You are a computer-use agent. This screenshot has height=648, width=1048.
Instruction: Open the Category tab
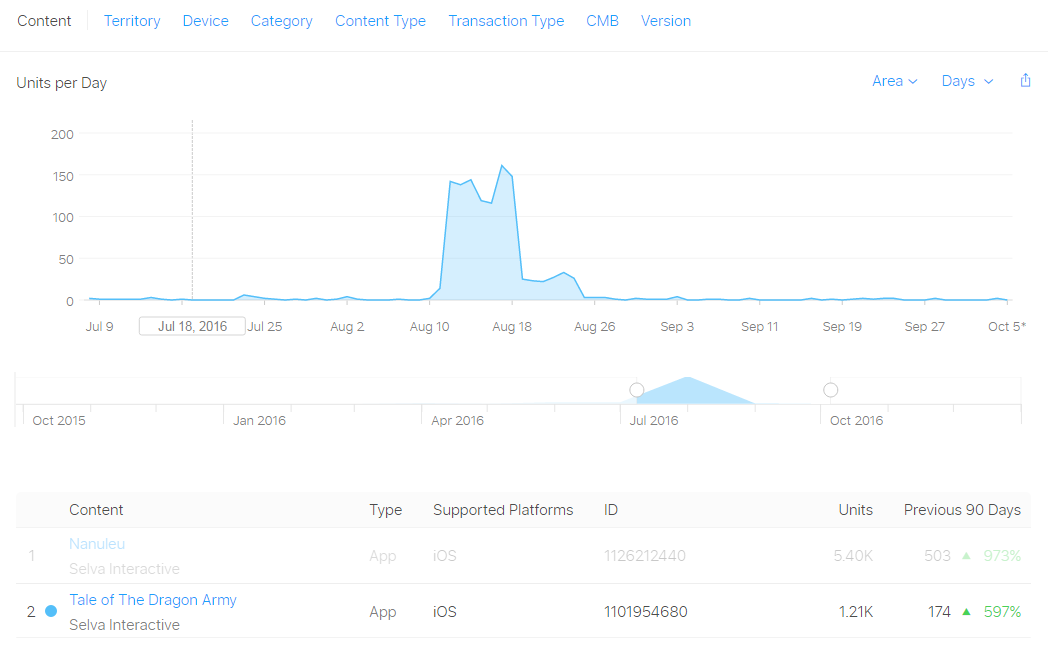pos(281,21)
